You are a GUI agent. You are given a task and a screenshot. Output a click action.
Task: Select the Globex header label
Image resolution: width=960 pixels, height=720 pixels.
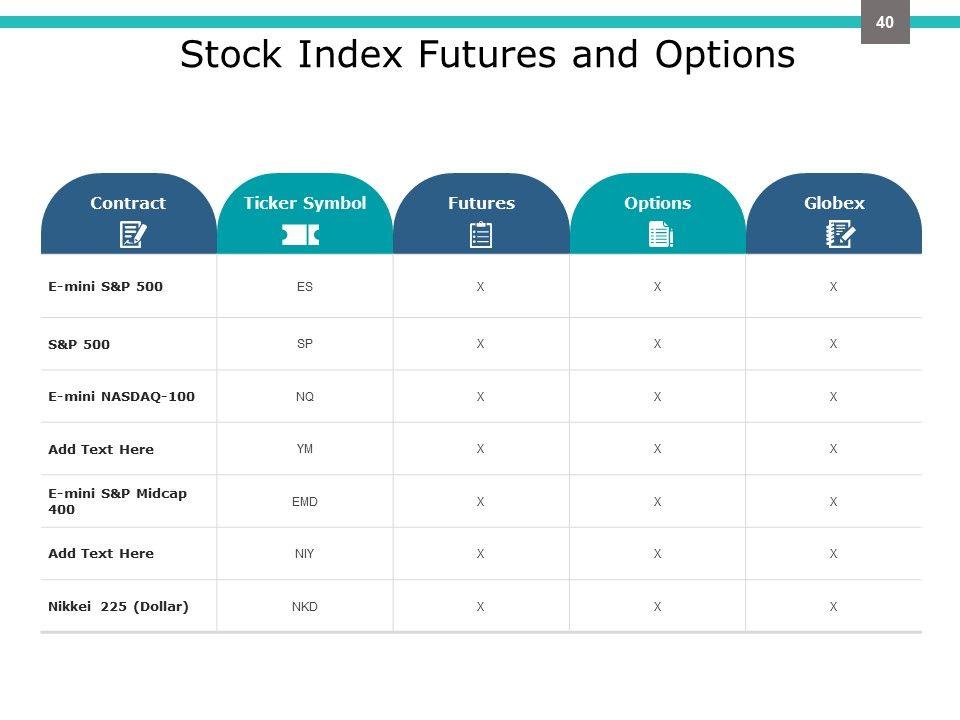click(x=834, y=203)
